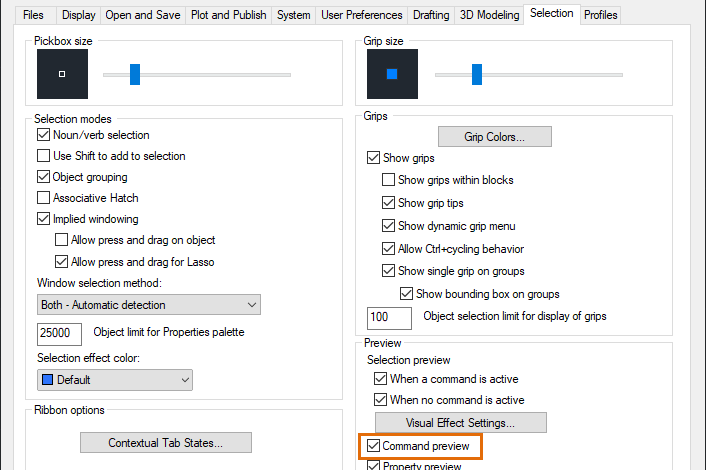Viewport: 706px width, 470px height.
Task: Uncheck Show grip tips
Action: click(389, 203)
